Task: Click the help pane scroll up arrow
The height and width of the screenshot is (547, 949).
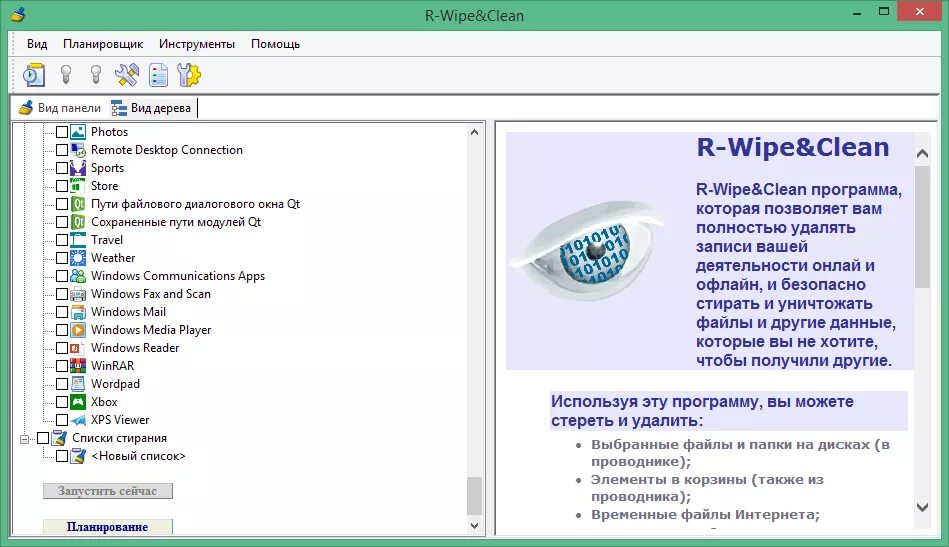Action: click(922, 154)
